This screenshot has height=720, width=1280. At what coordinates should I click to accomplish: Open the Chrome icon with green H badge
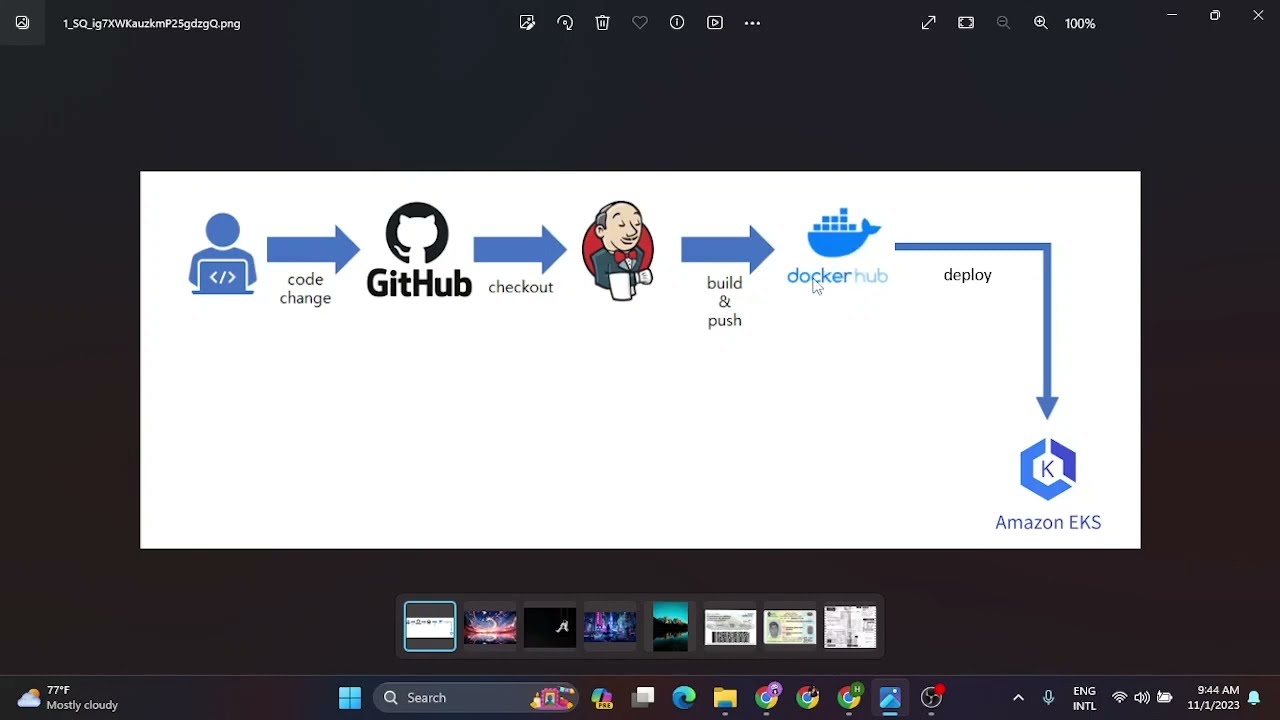(849, 698)
